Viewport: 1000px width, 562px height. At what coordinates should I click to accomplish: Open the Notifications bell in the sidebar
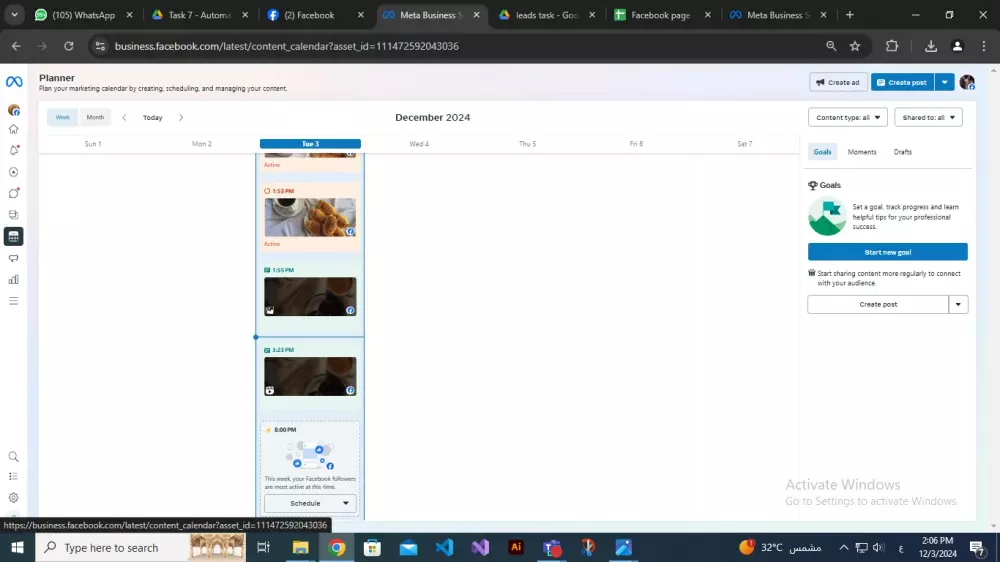(x=13, y=151)
